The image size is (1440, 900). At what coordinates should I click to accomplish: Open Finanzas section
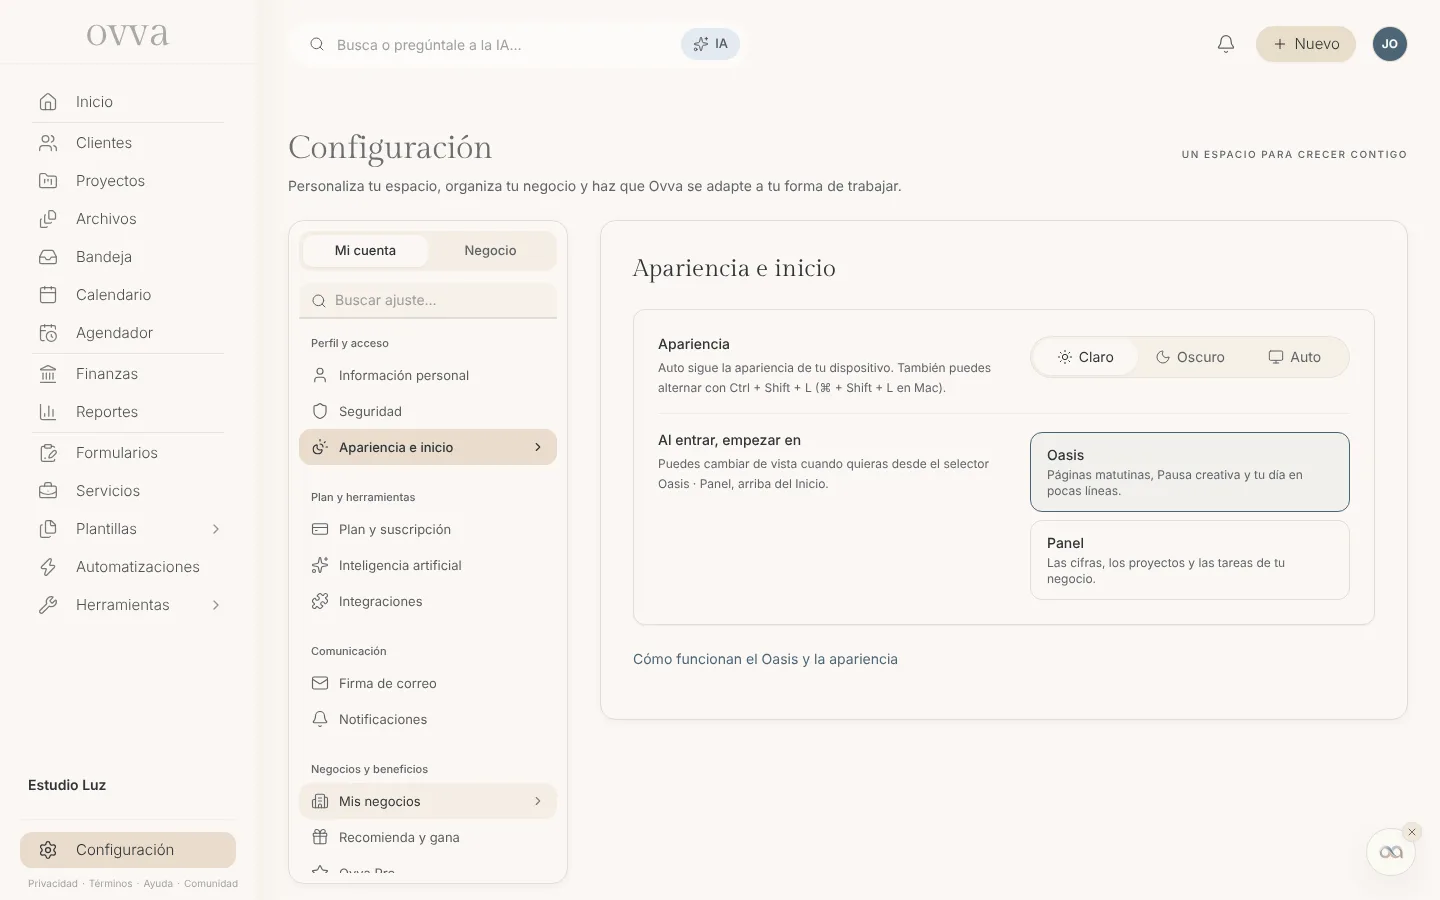pyautogui.click(x=128, y=374)
